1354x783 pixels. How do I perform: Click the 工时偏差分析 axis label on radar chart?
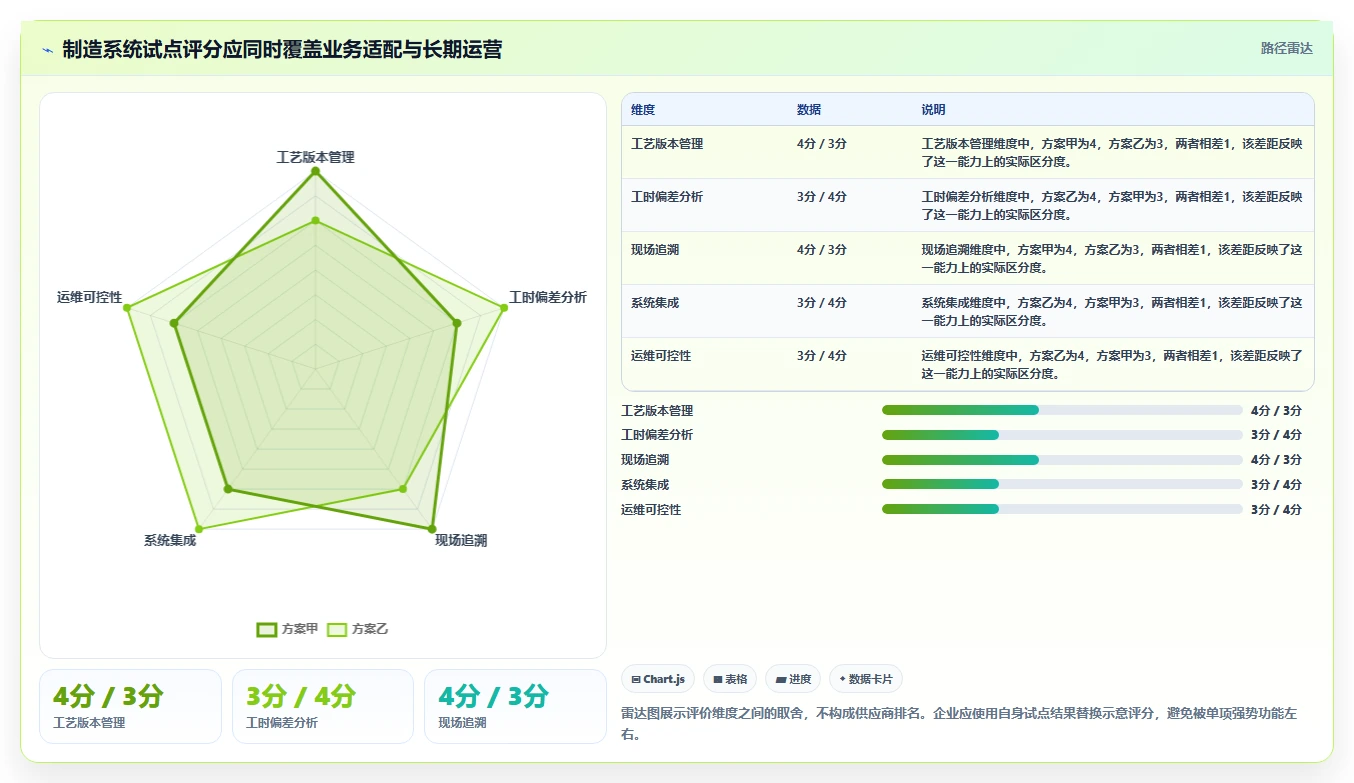(x=548, y=297)
